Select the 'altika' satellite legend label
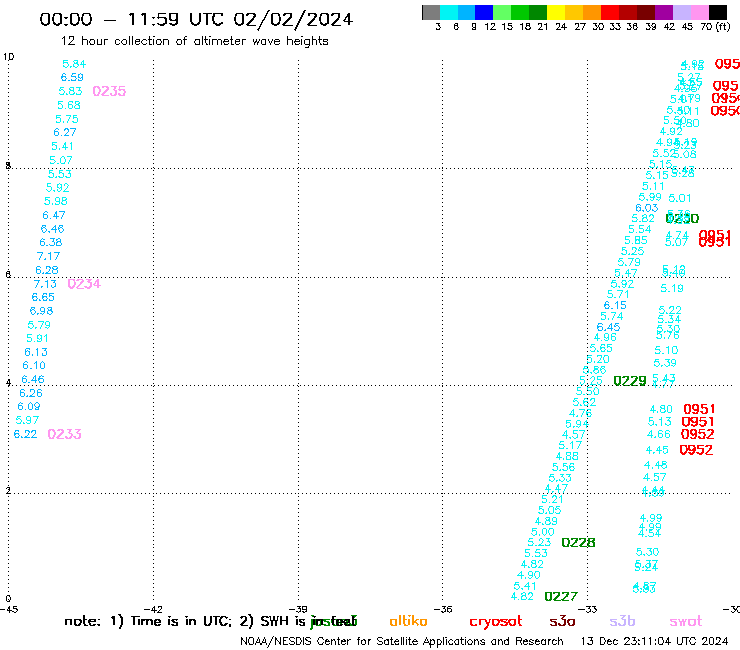740x650 pixels. [408, 621]
